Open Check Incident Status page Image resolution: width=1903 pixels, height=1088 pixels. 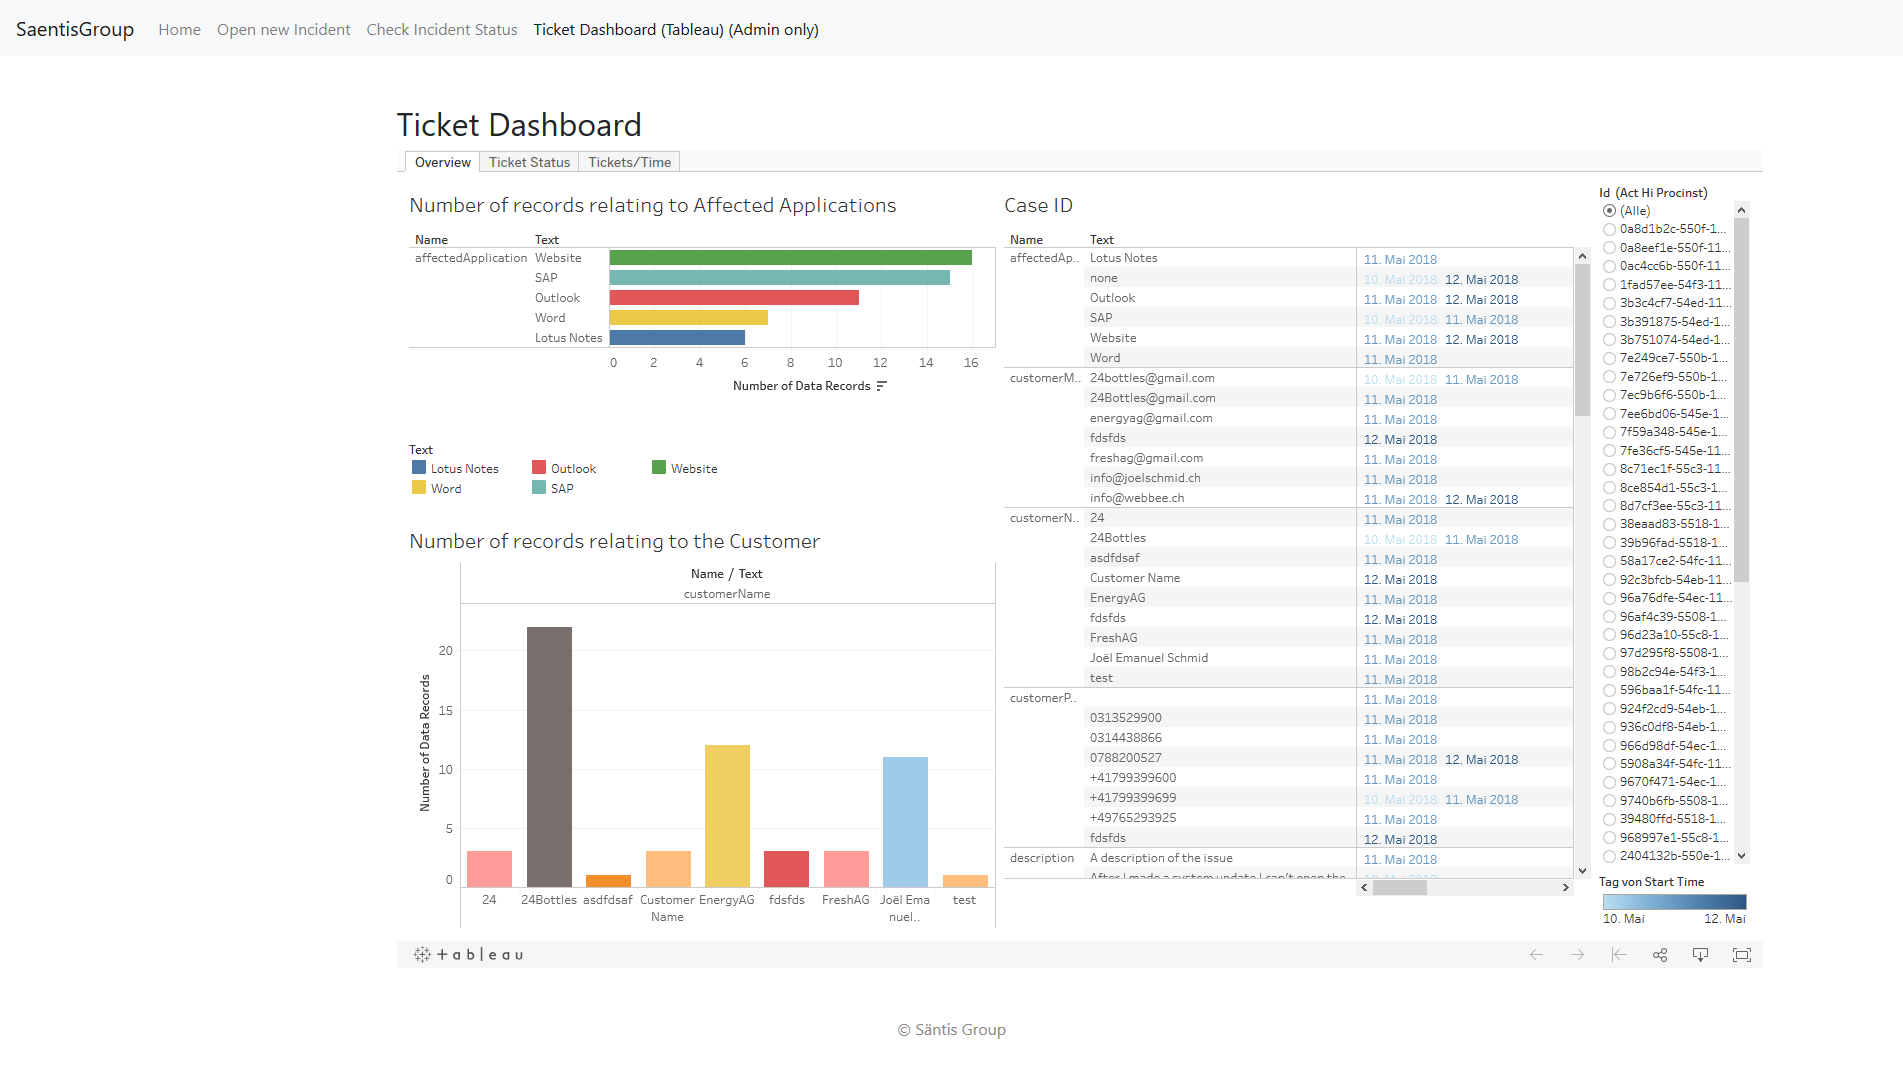[442, 30]
